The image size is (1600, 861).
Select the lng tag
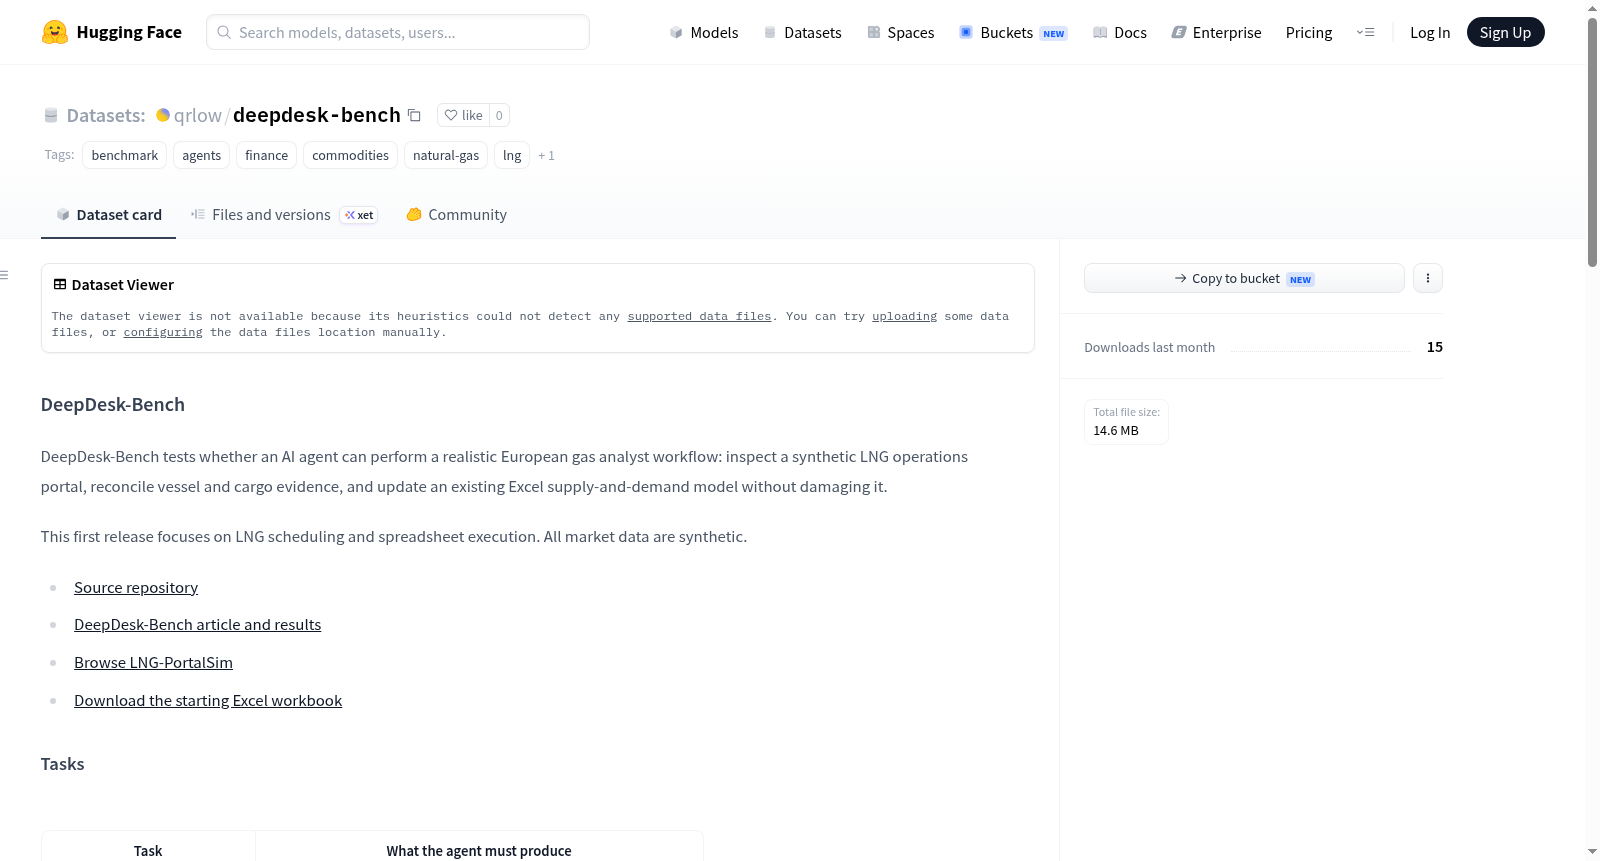tap(512, 155)
